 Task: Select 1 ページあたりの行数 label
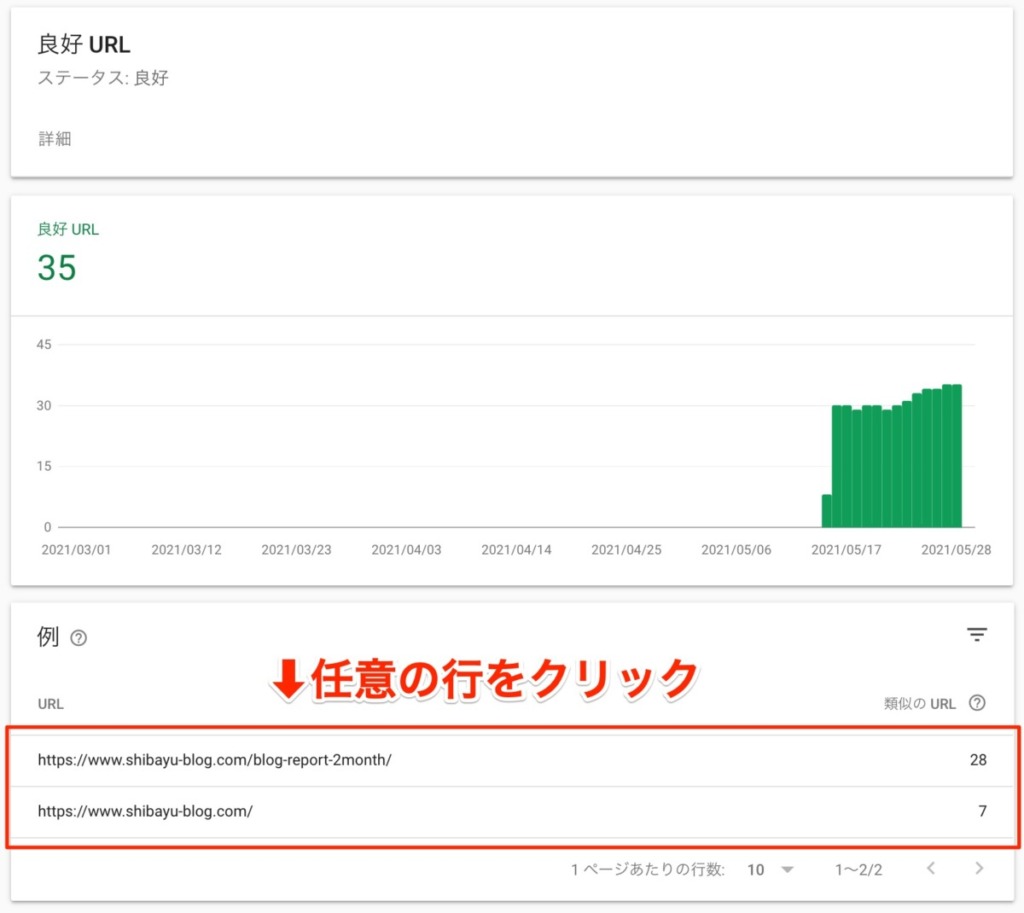(647, 869)
